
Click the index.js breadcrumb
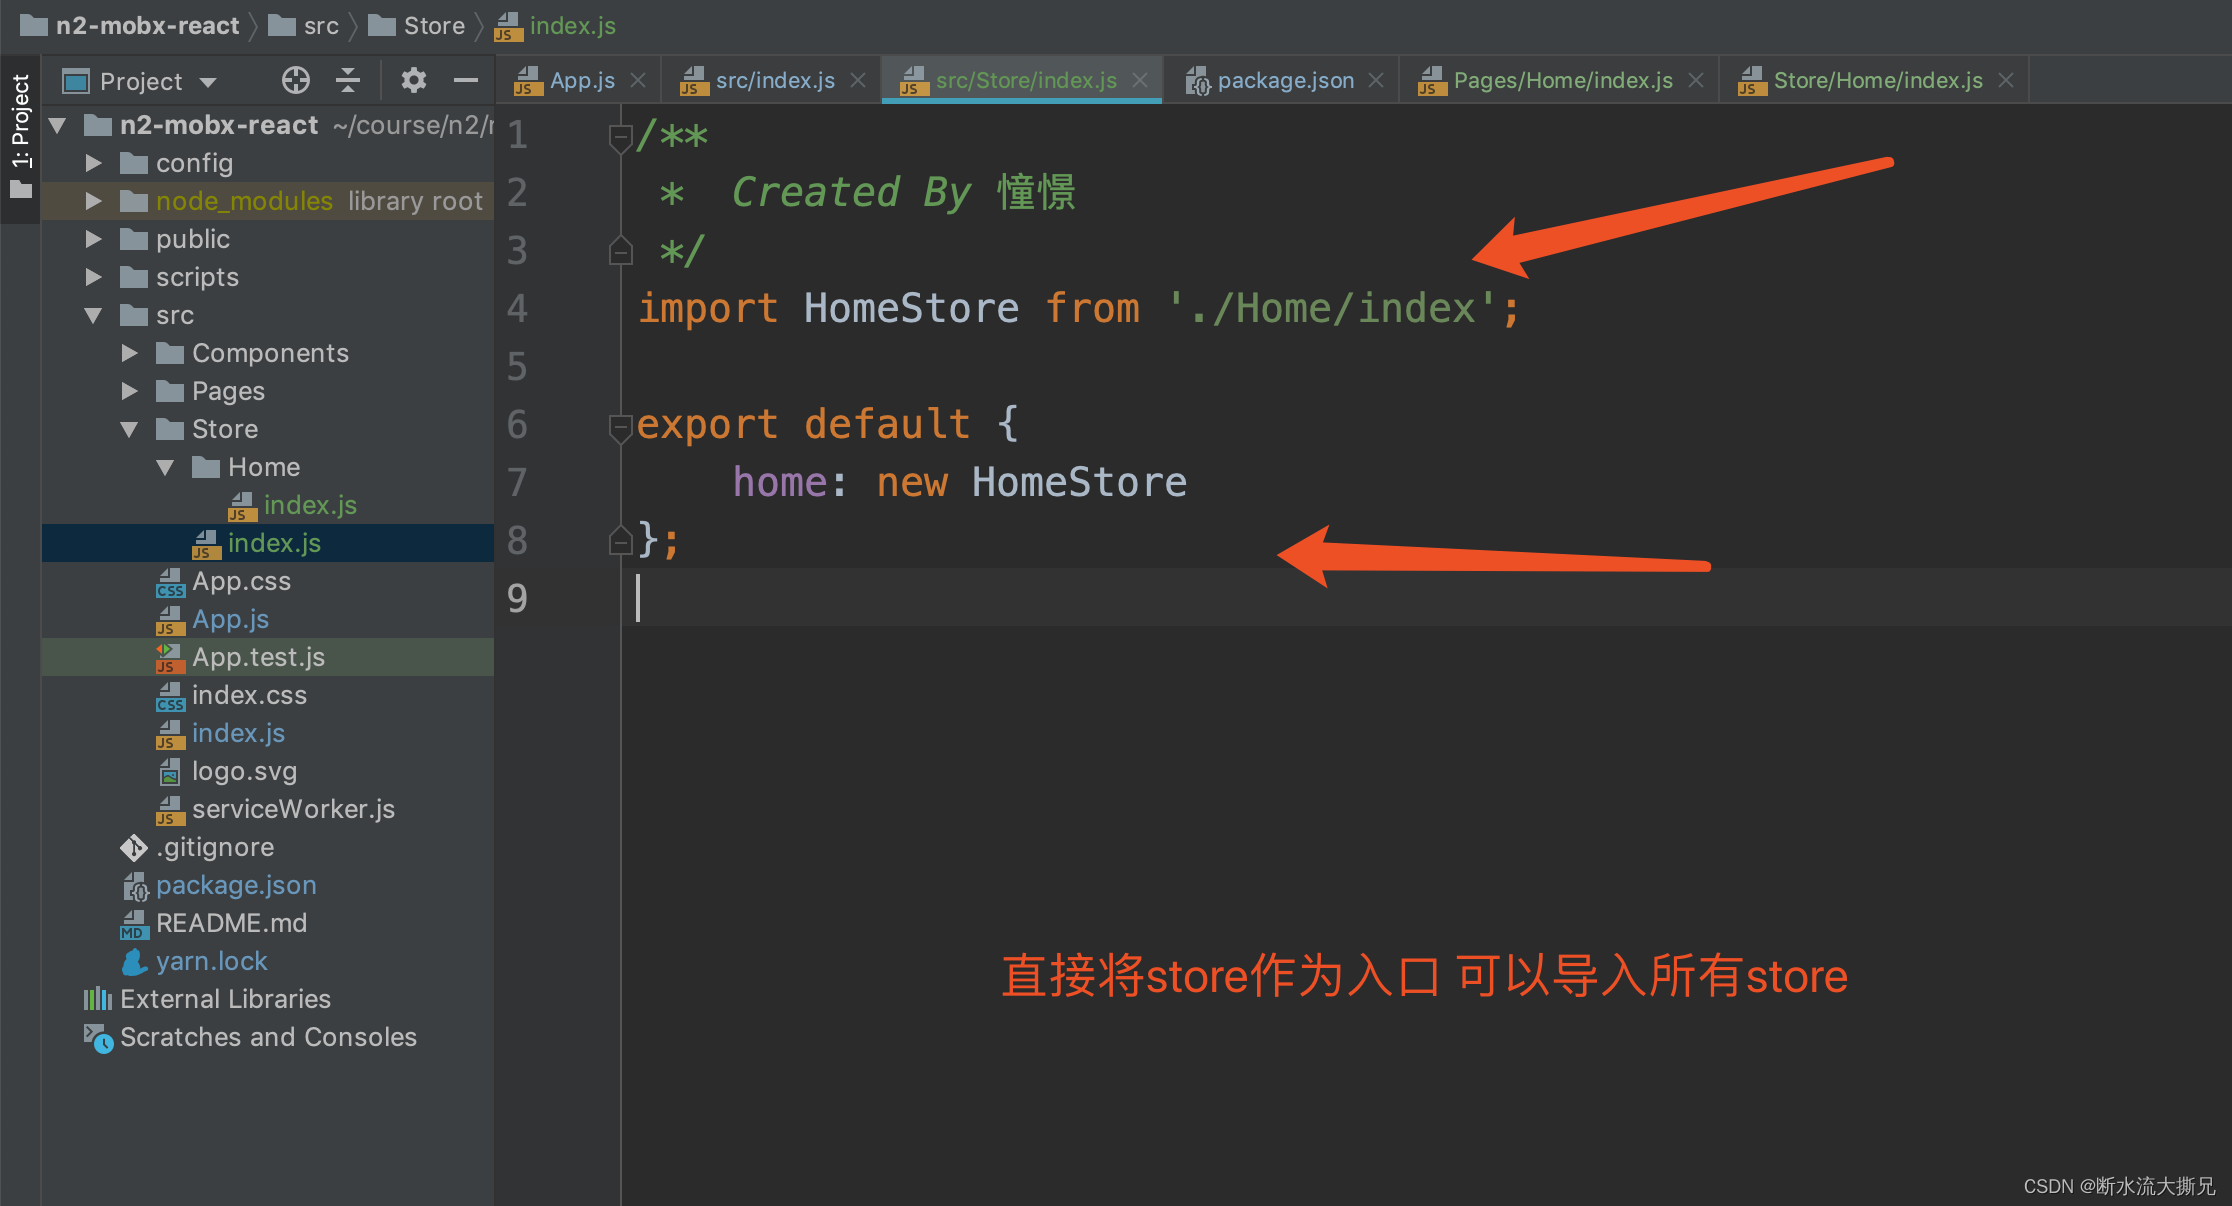click(x=573, y=25)
